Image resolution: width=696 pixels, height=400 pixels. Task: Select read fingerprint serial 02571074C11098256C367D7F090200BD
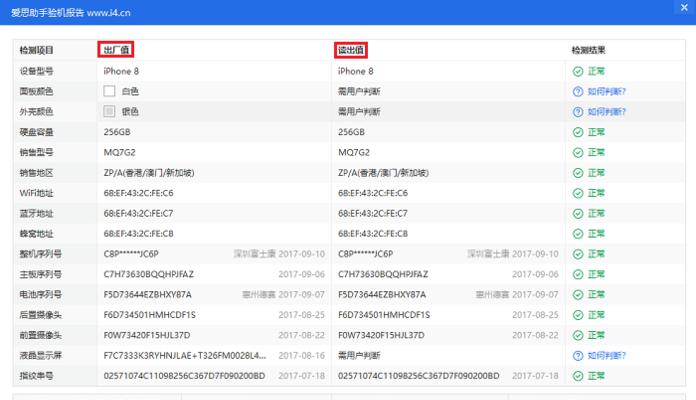(419, 376)
